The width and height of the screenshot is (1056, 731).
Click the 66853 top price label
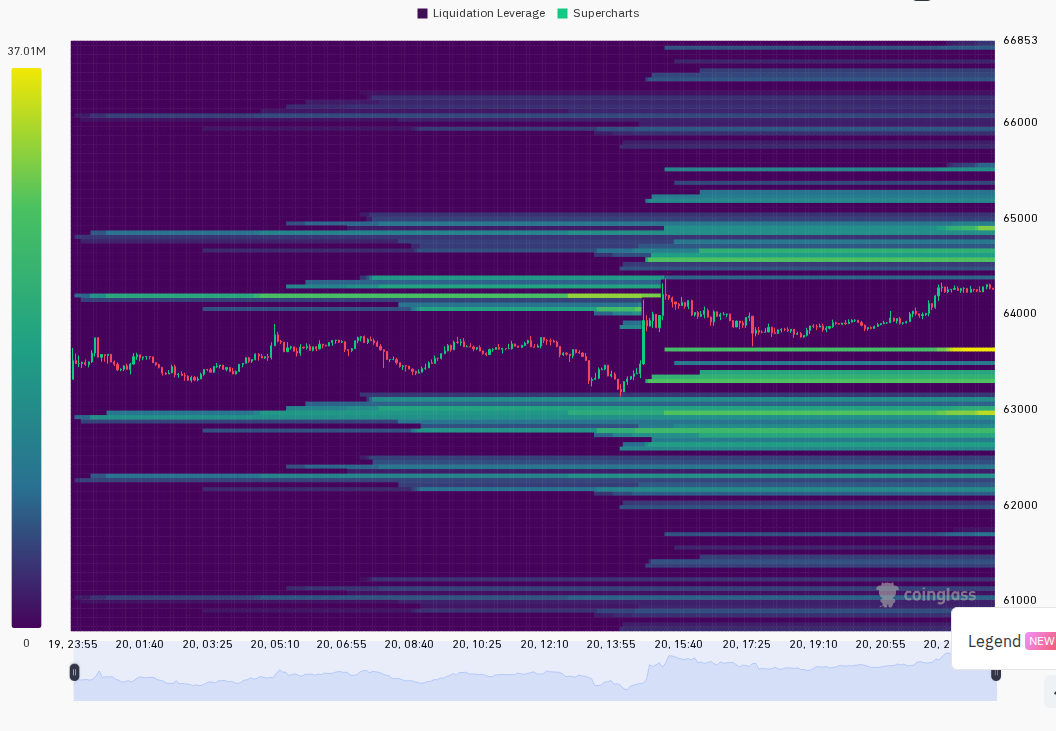[x=1020, y=40]
